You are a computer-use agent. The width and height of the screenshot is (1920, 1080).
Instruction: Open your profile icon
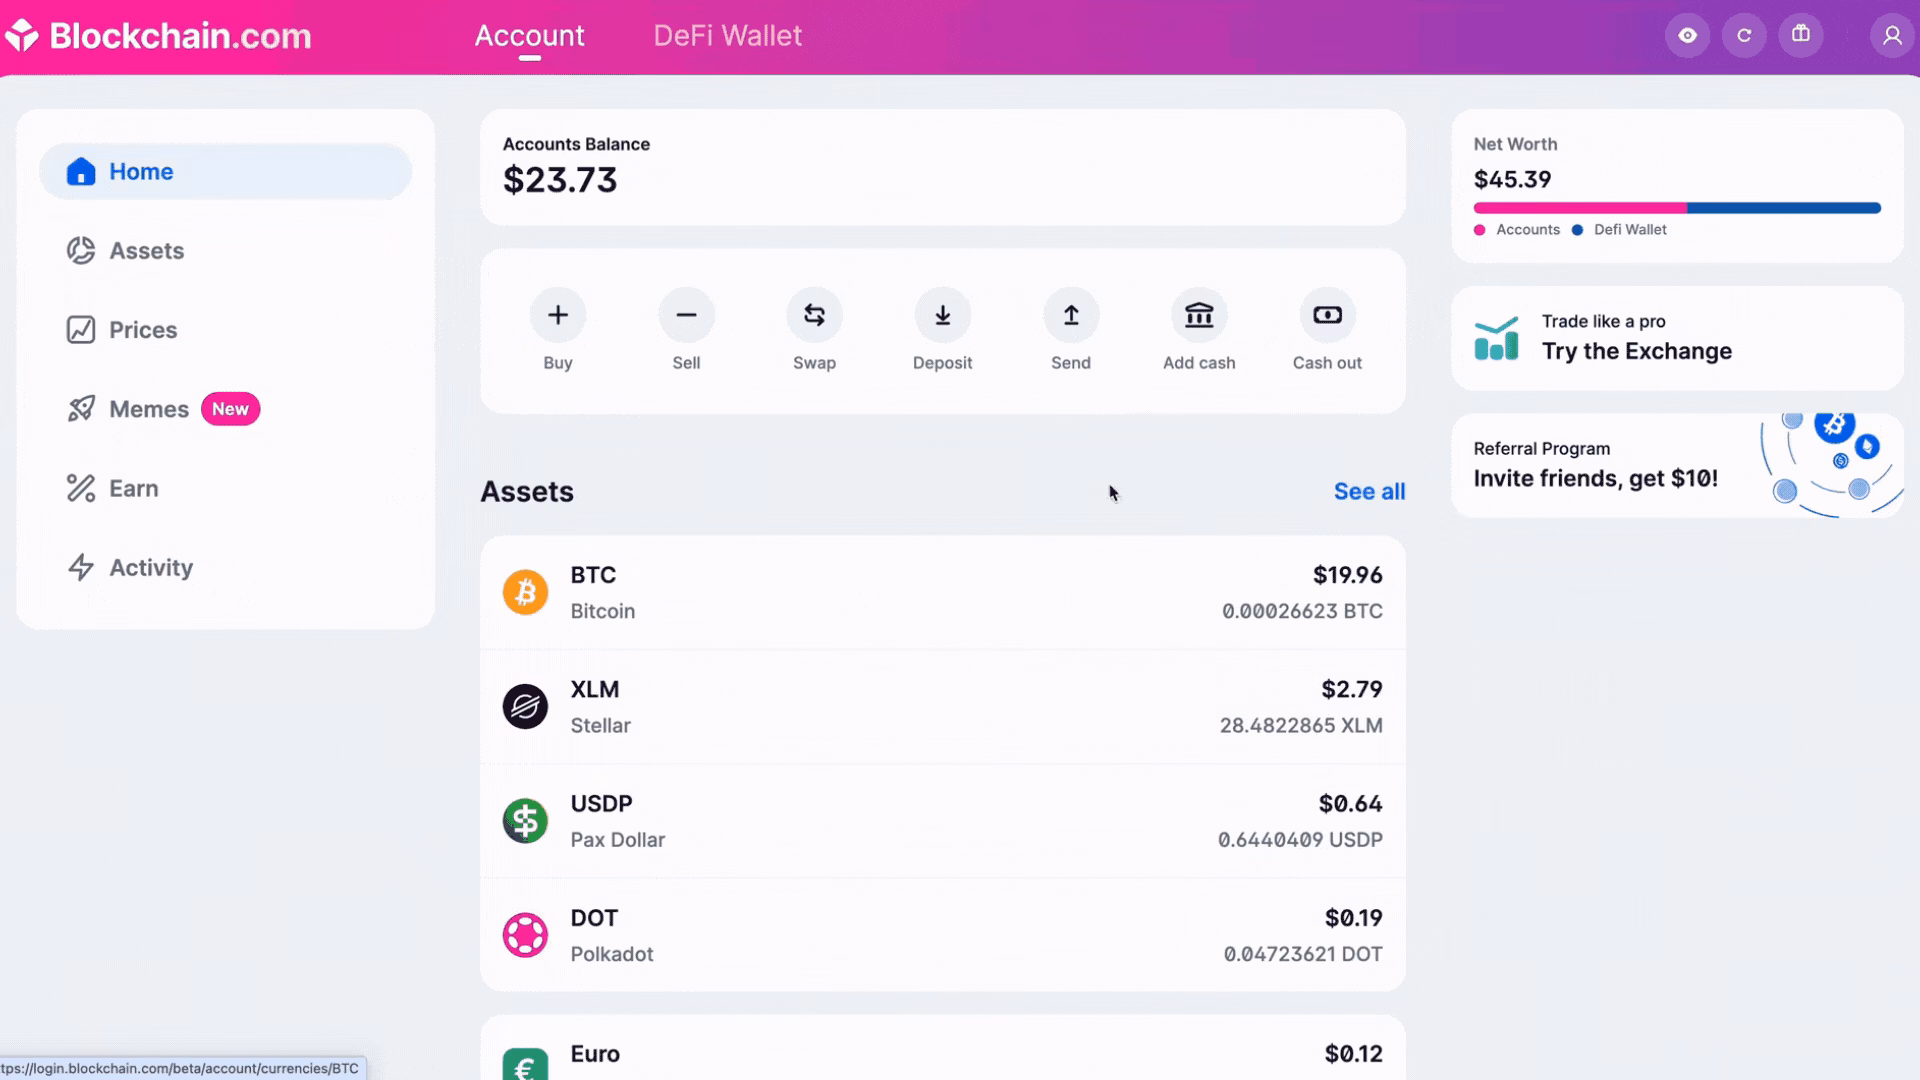click(x=1891, y=35)
